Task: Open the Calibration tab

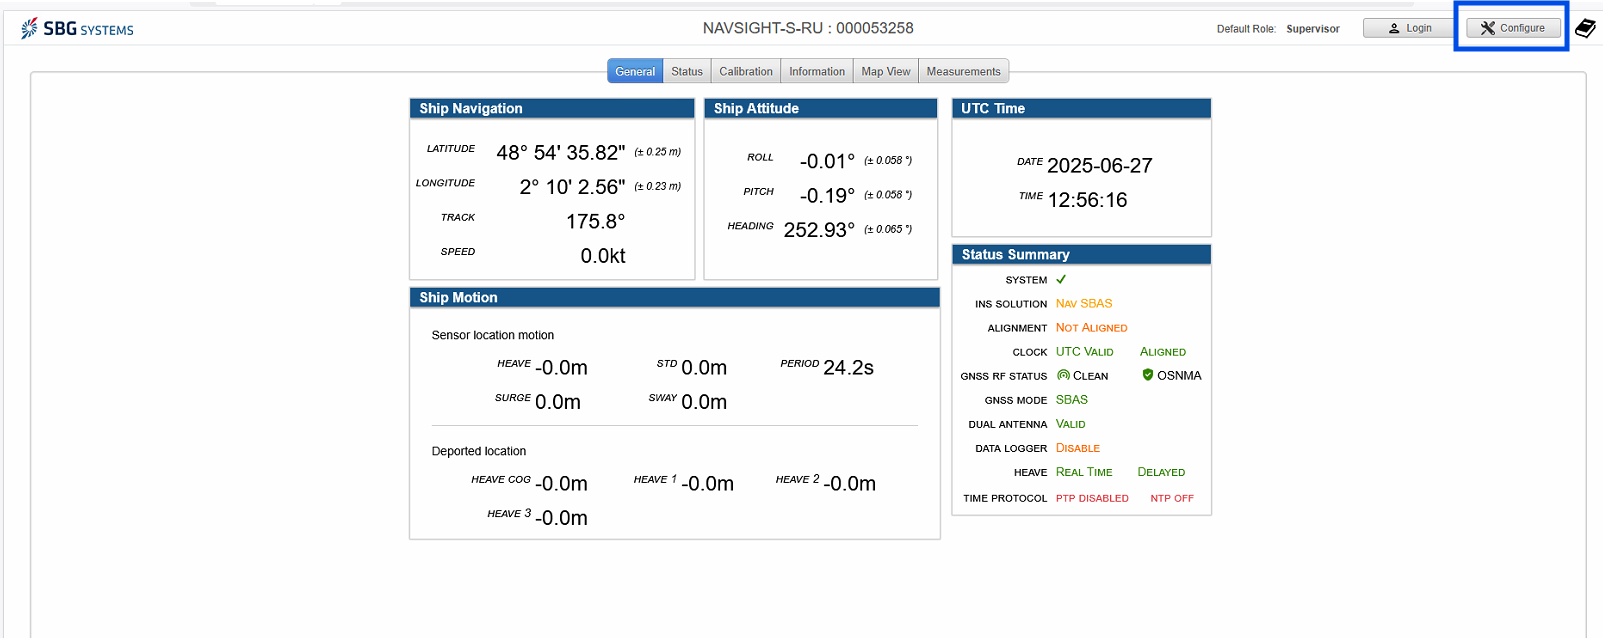Action: pos(746,72)
